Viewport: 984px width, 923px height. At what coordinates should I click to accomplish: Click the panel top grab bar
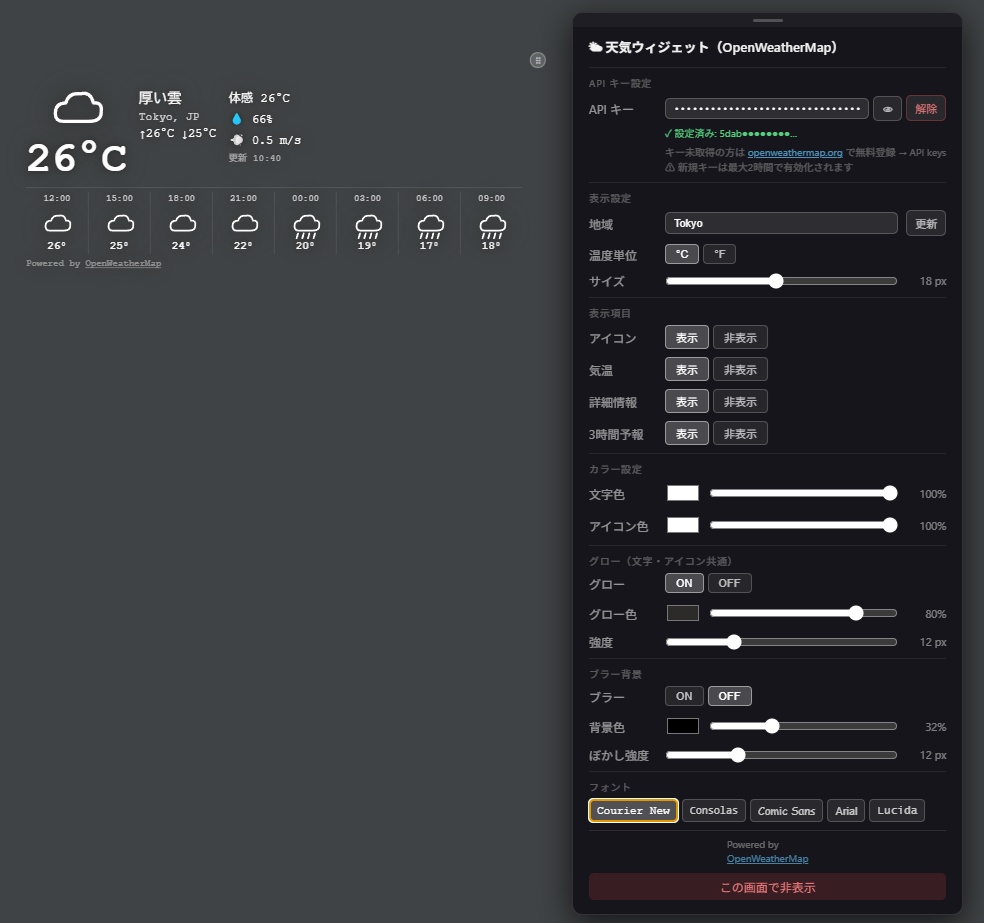click(x=767, y=20)
